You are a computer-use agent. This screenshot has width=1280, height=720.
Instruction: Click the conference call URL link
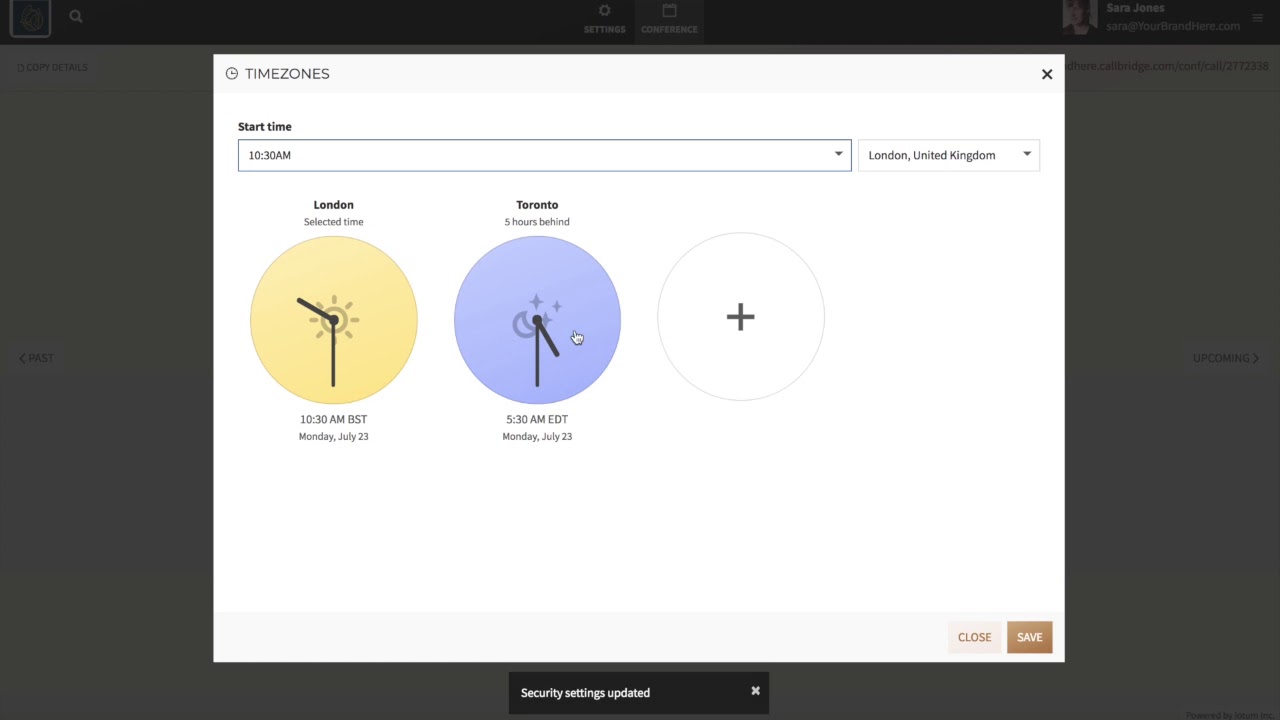click(1166, 66)
